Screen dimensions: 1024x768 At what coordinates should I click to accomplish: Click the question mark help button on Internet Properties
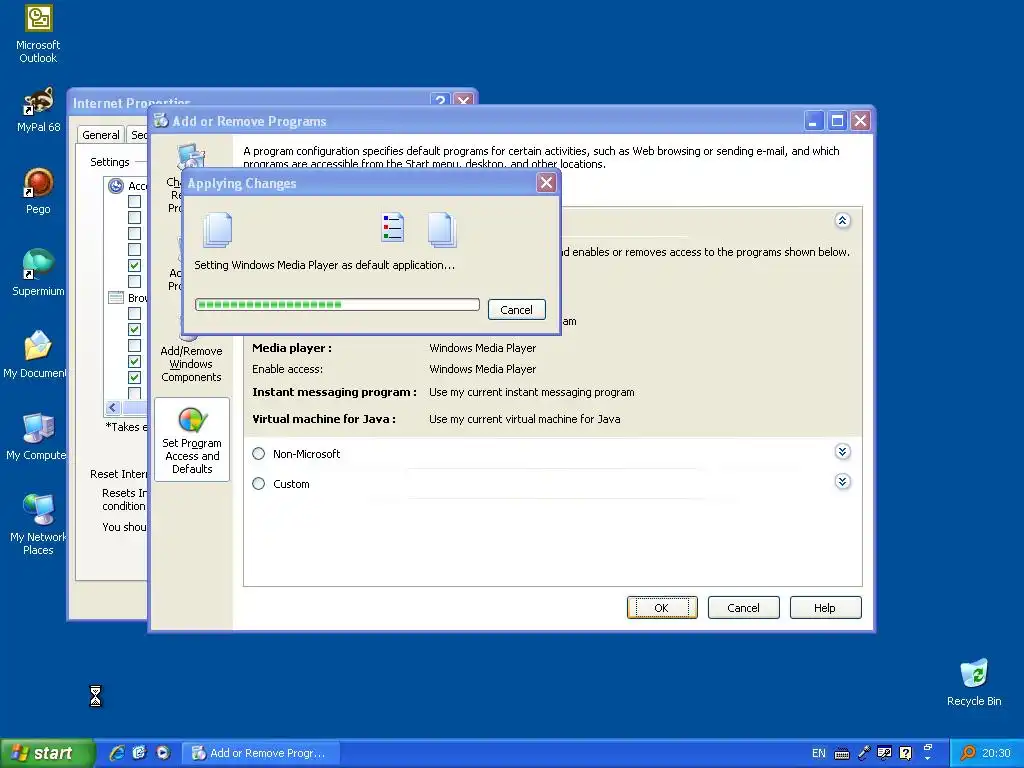point(441,101)
